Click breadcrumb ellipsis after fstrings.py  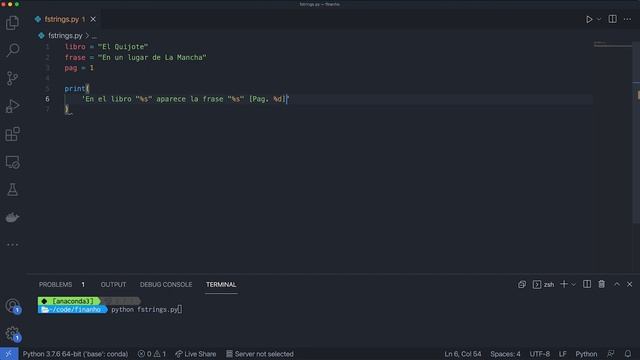94,36
